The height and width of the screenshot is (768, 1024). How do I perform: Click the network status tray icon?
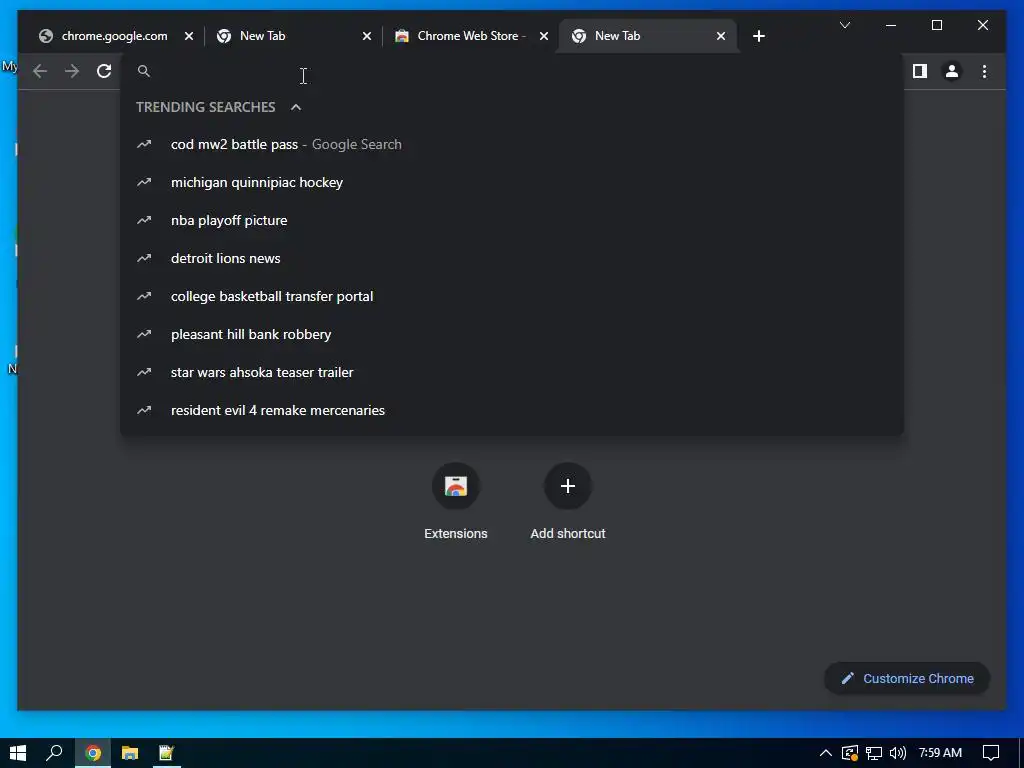pyautogui.click(x=874, y=753)
